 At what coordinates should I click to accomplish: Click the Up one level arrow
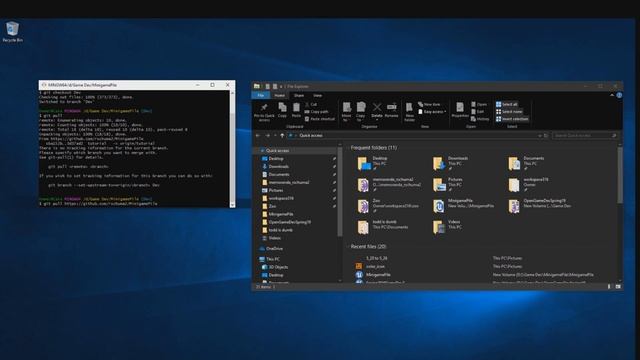click(x=282, y=136)
